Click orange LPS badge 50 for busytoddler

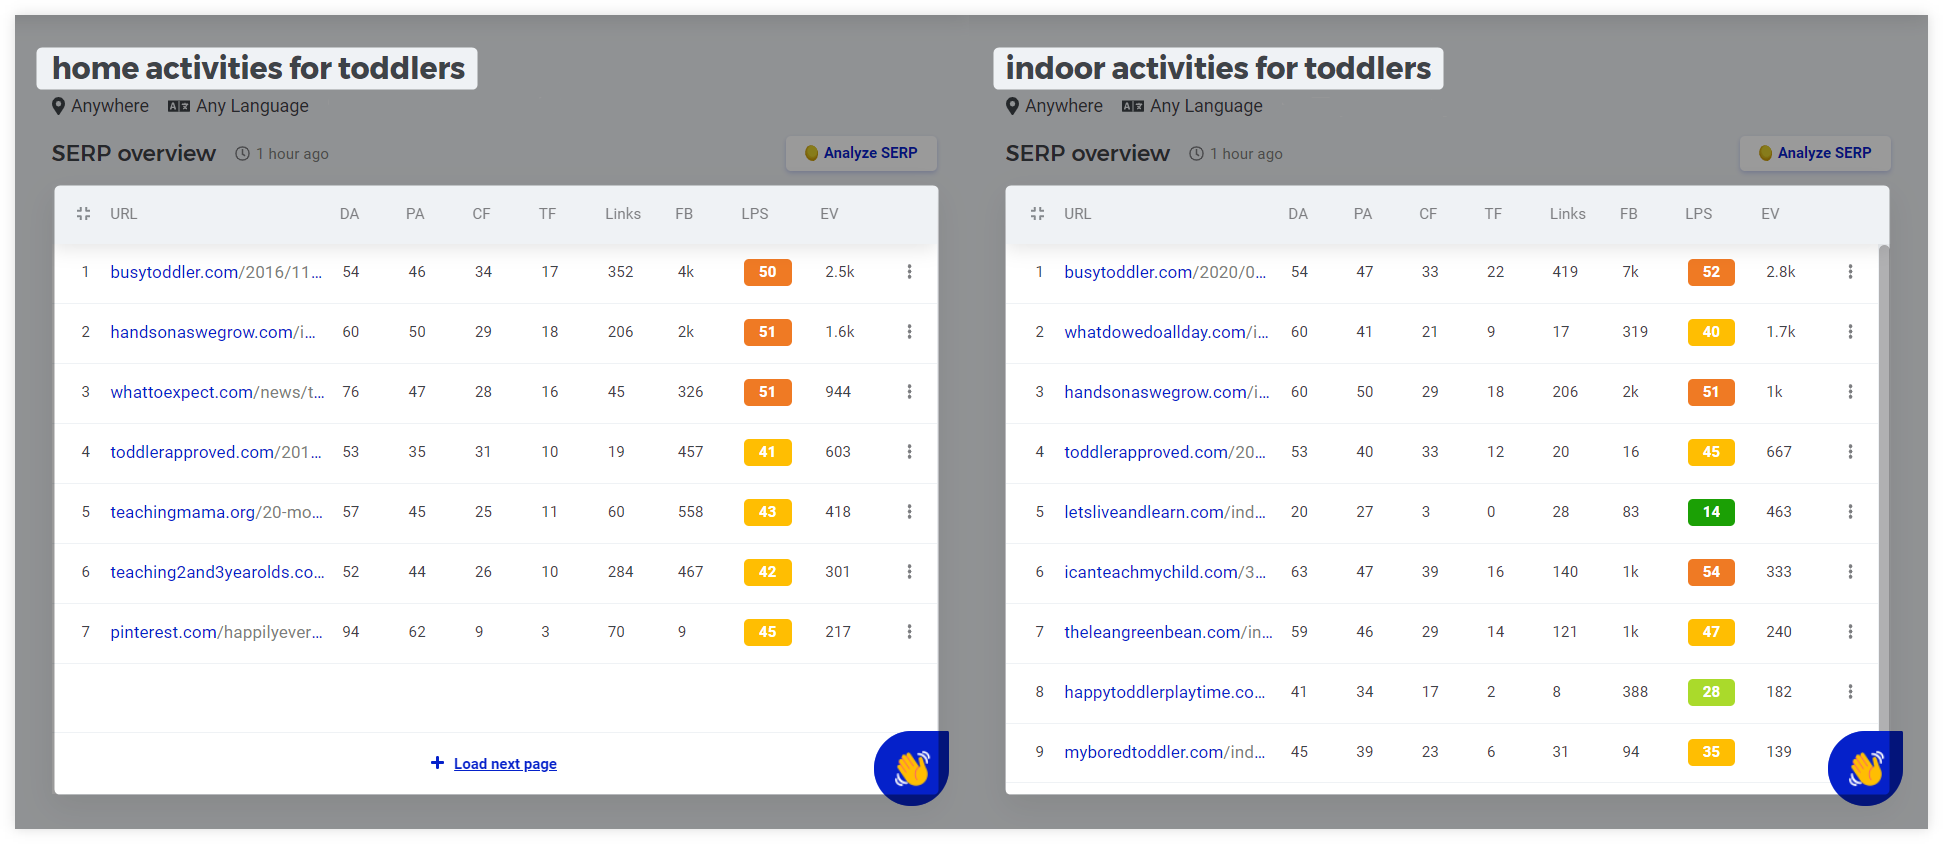[x=768, y=272]
